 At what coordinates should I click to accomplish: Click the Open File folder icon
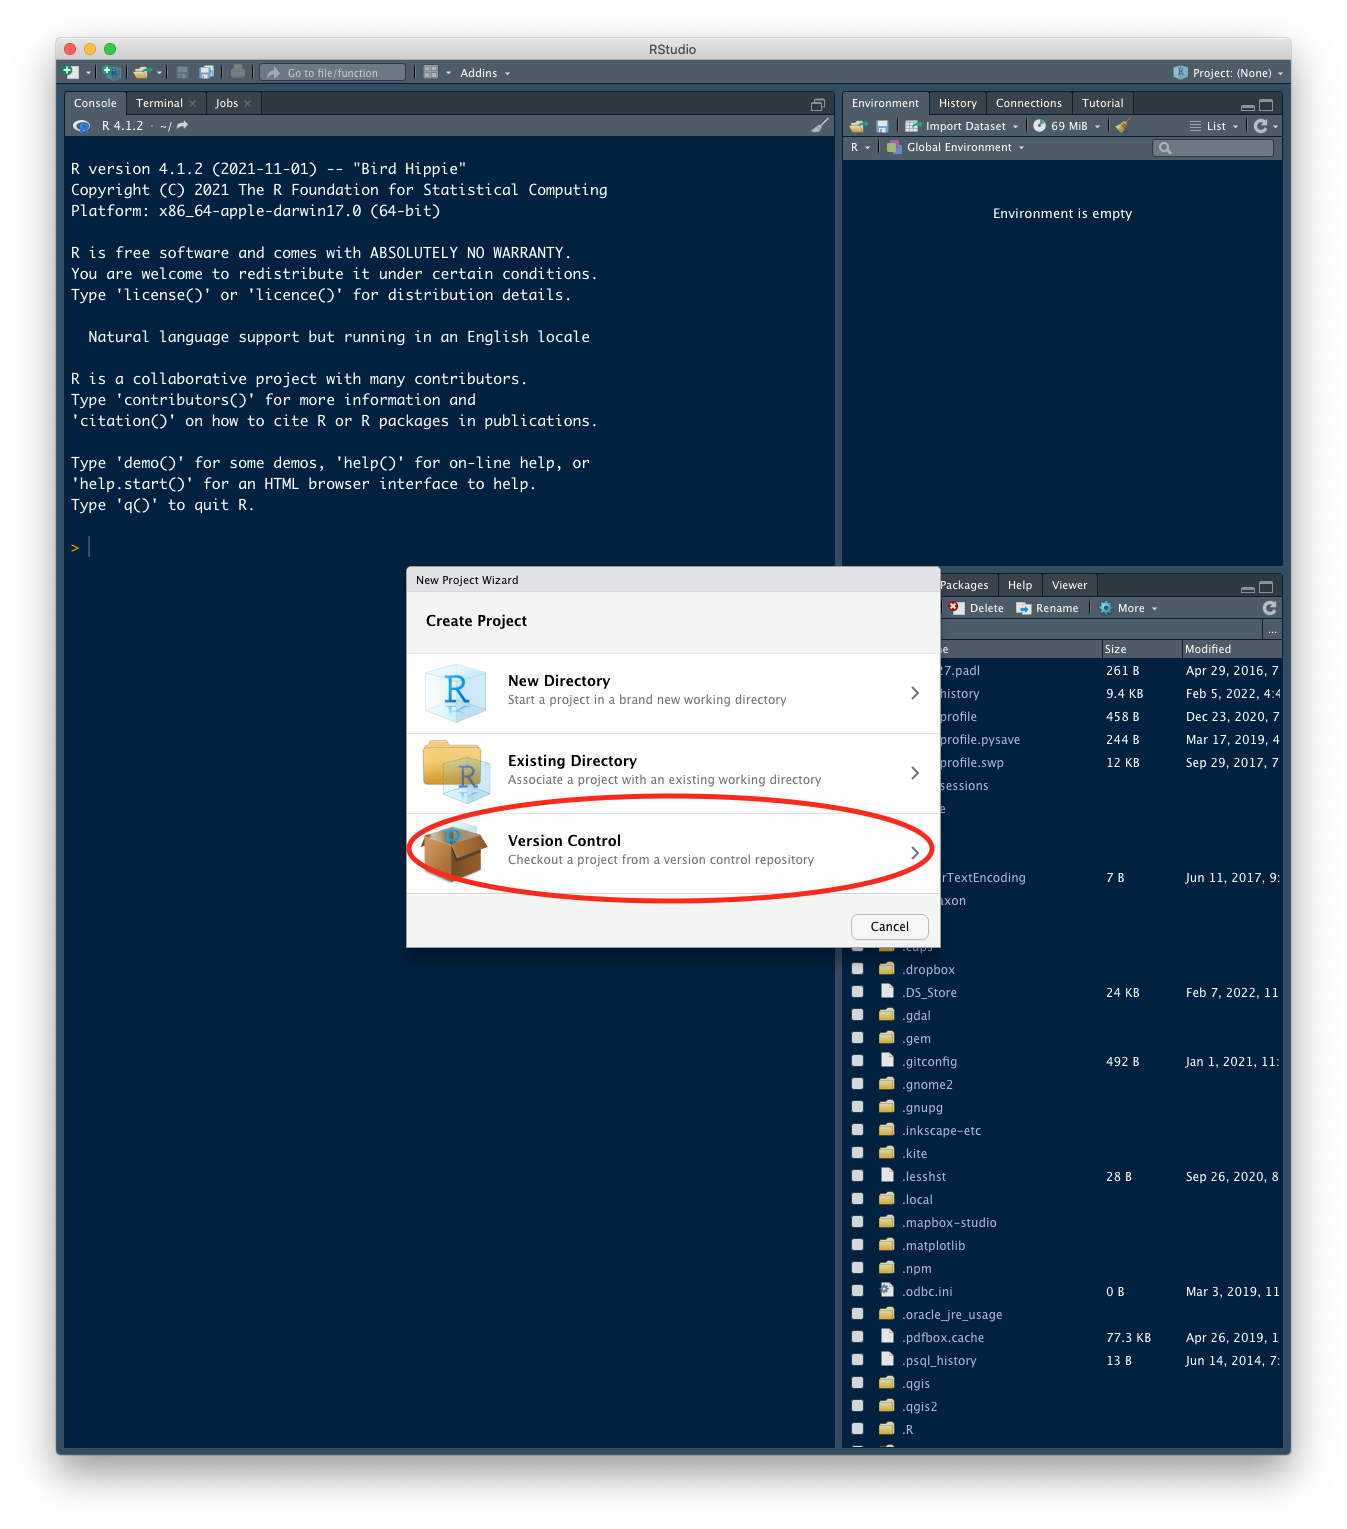[x=142, y=72]
